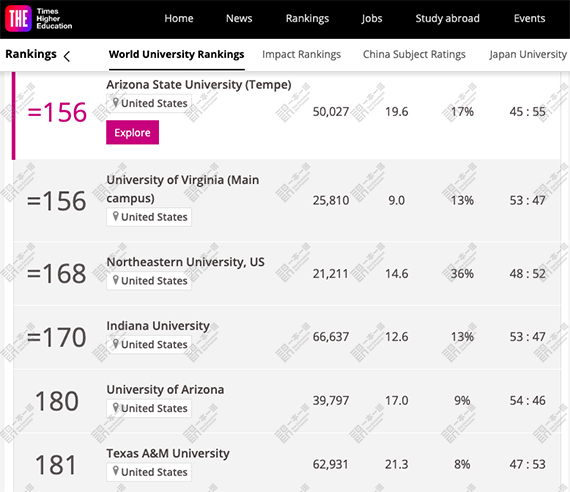Click the 19.6 students-per-staff value

click(397, 112)
